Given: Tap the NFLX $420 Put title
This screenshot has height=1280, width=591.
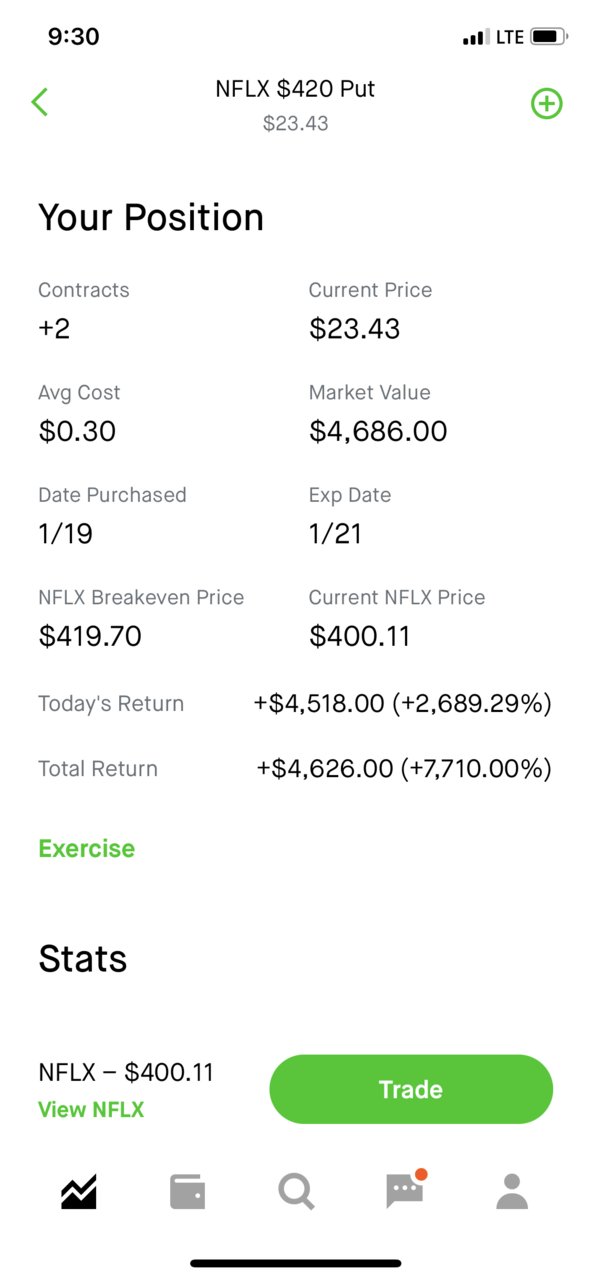Looking at the screenshot, I should pyautogui.click(x=295, y=89).
